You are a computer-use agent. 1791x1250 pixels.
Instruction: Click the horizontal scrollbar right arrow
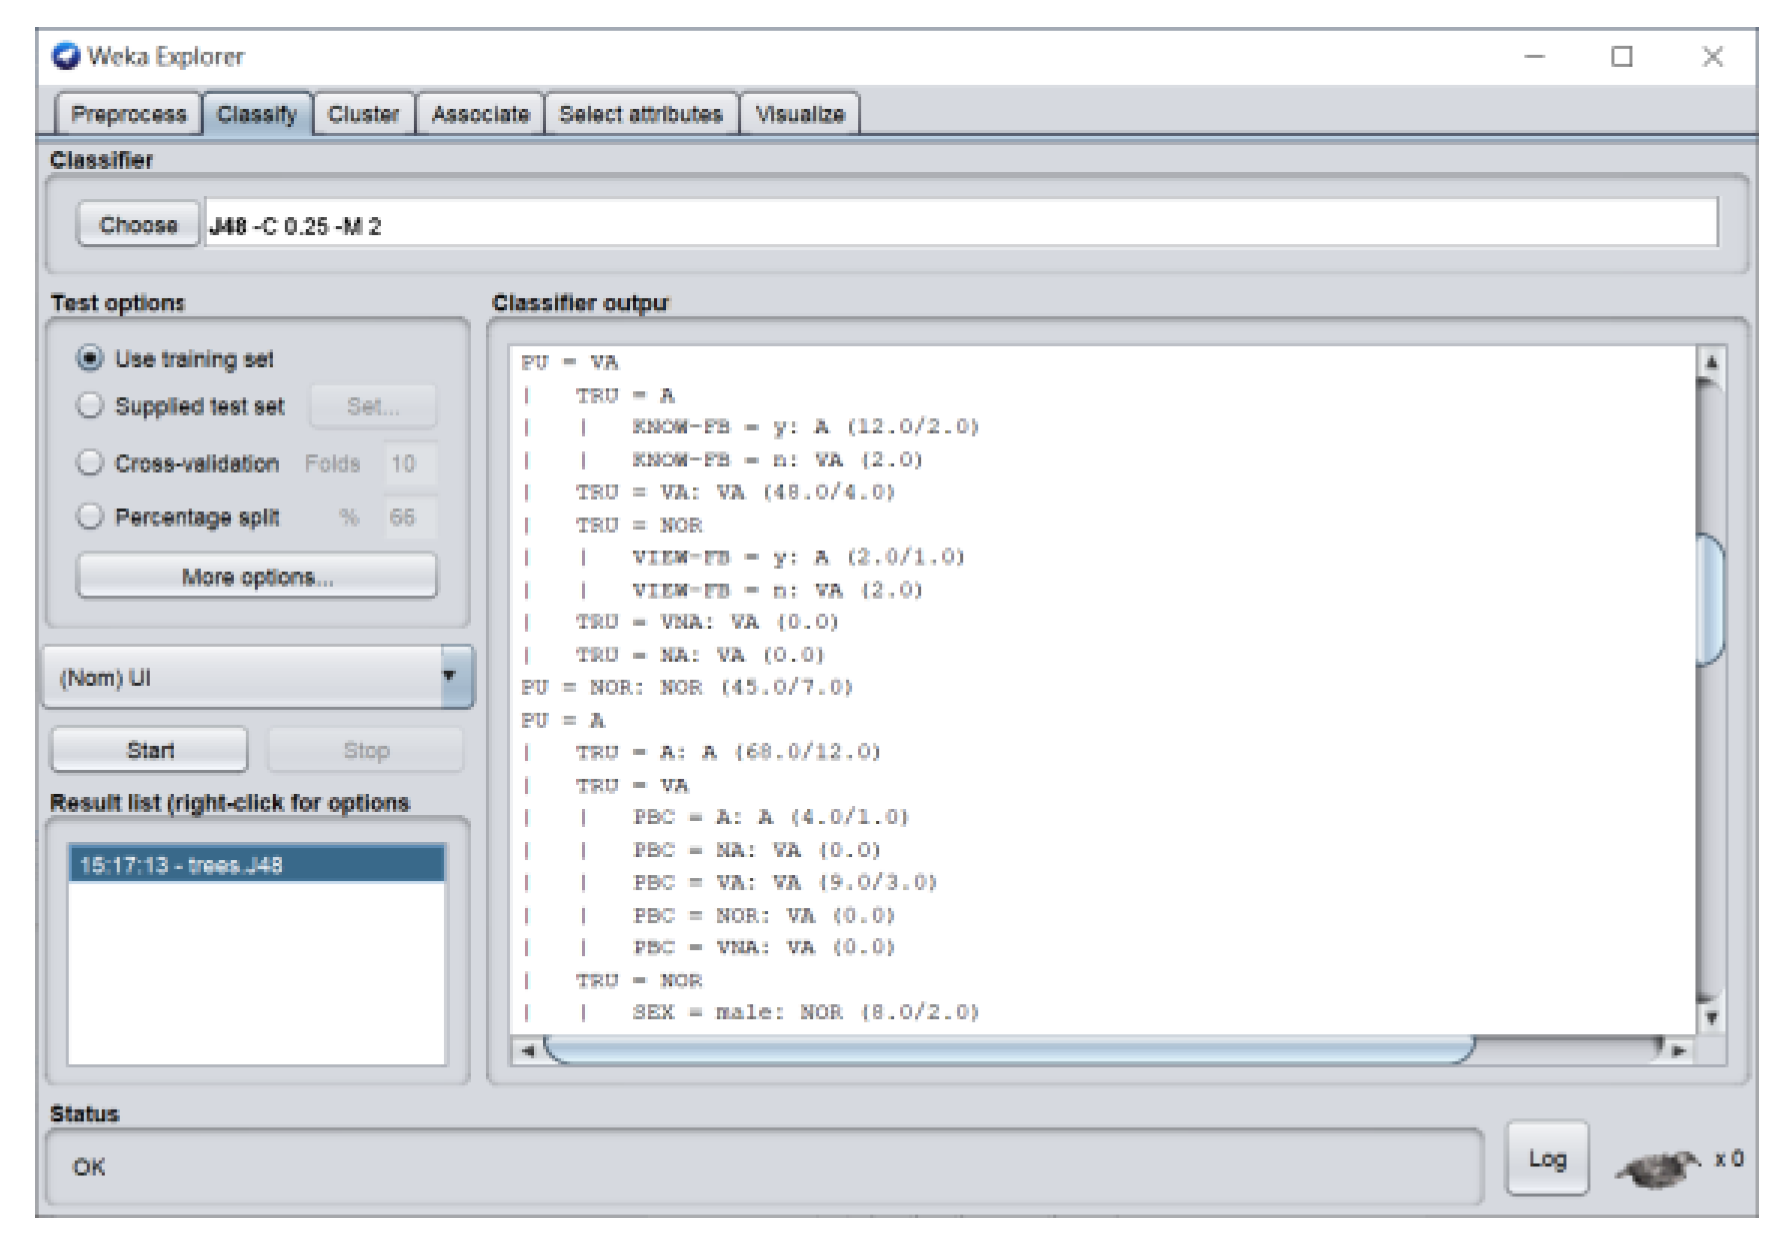coord(1679,1050)
